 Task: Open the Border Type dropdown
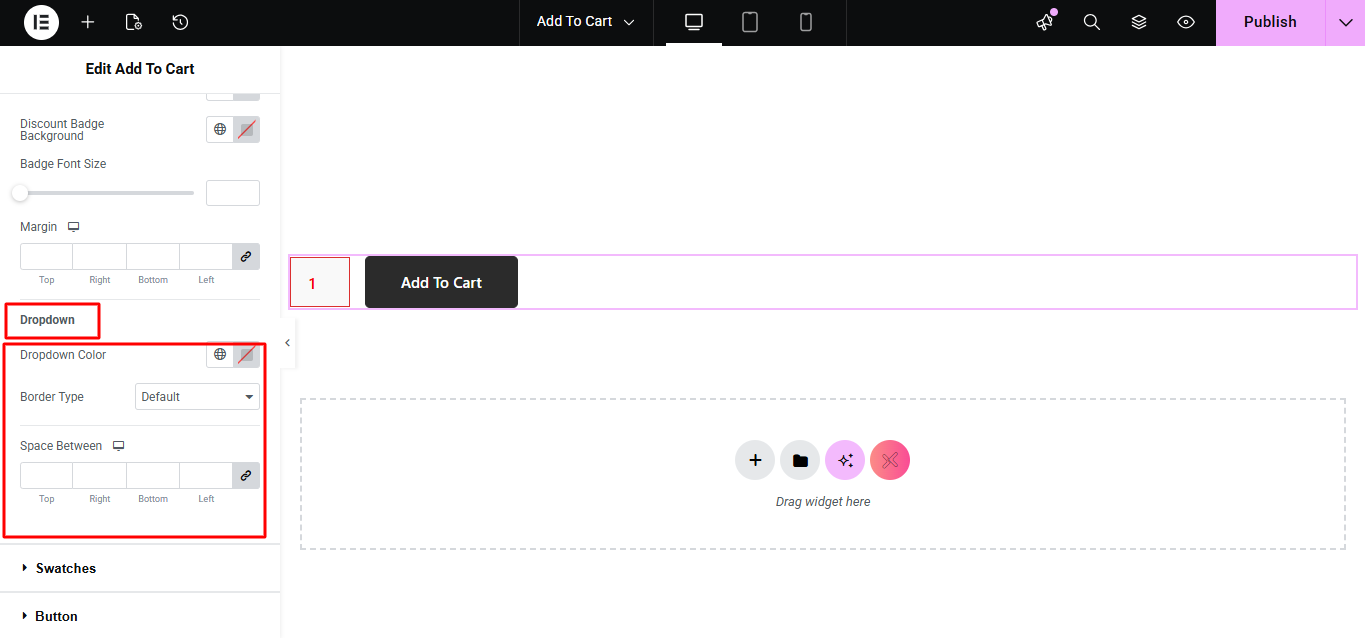[x=197, y=397]
